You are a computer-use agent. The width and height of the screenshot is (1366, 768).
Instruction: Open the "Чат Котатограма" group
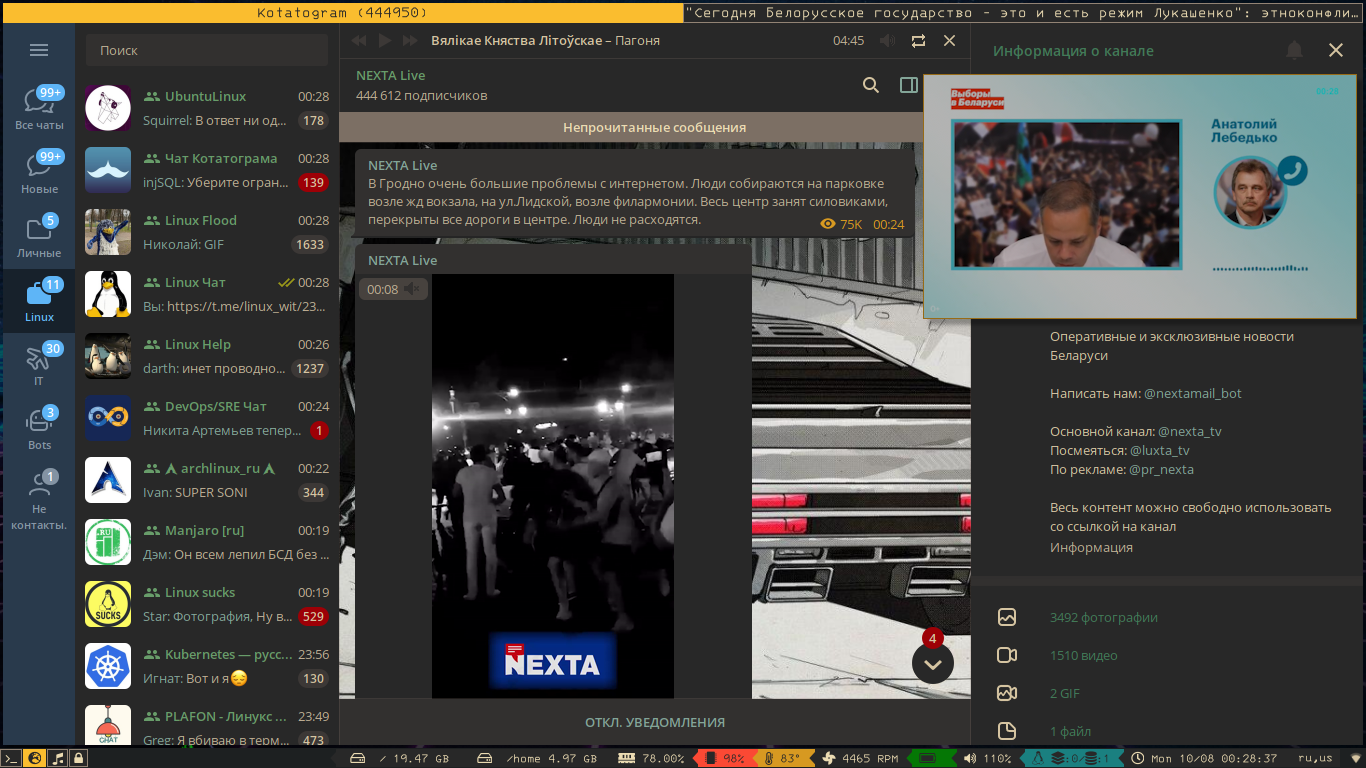pos(207,170)
